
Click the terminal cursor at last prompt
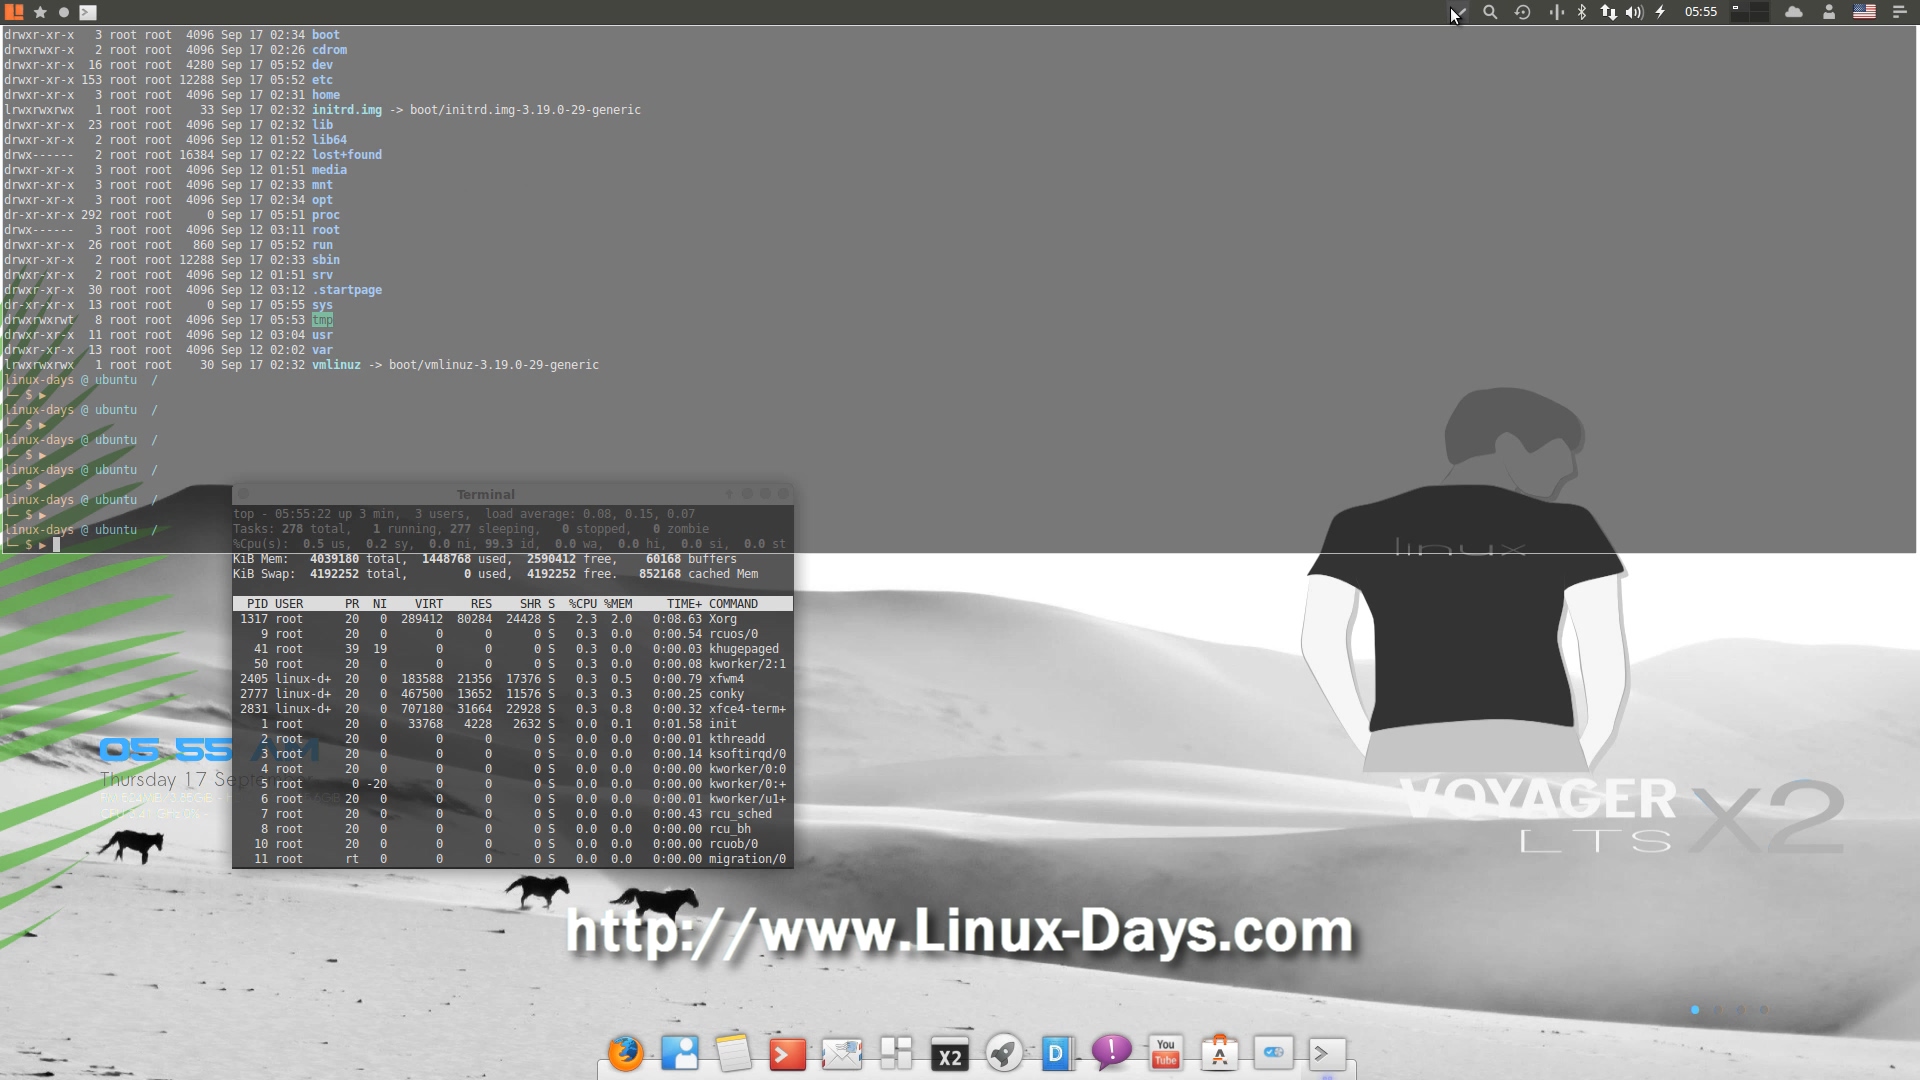tap(57, 545)
